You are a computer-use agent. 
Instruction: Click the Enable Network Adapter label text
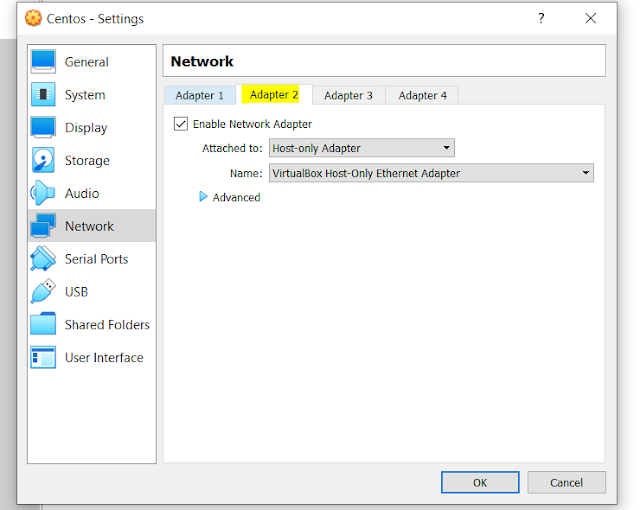(x=252, y=124)
